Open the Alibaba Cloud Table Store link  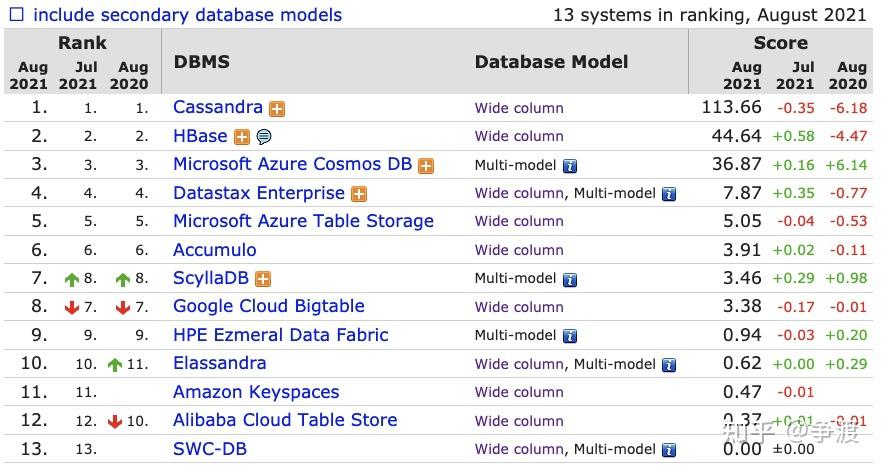point(285,420)
